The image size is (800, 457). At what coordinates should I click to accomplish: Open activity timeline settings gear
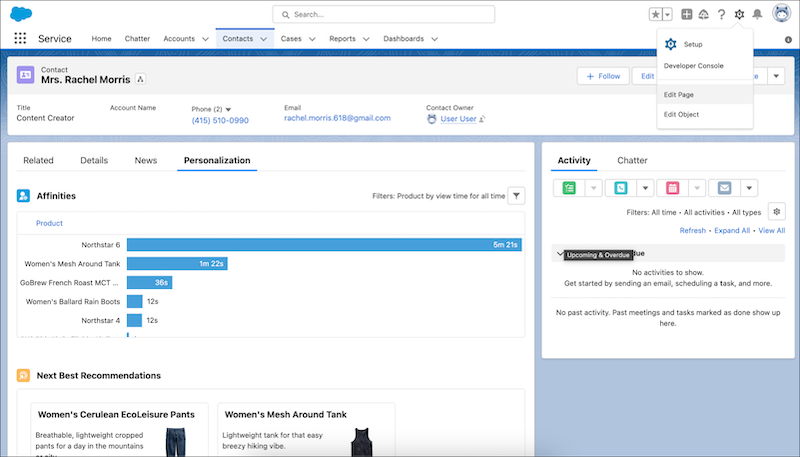click(777, 211)
